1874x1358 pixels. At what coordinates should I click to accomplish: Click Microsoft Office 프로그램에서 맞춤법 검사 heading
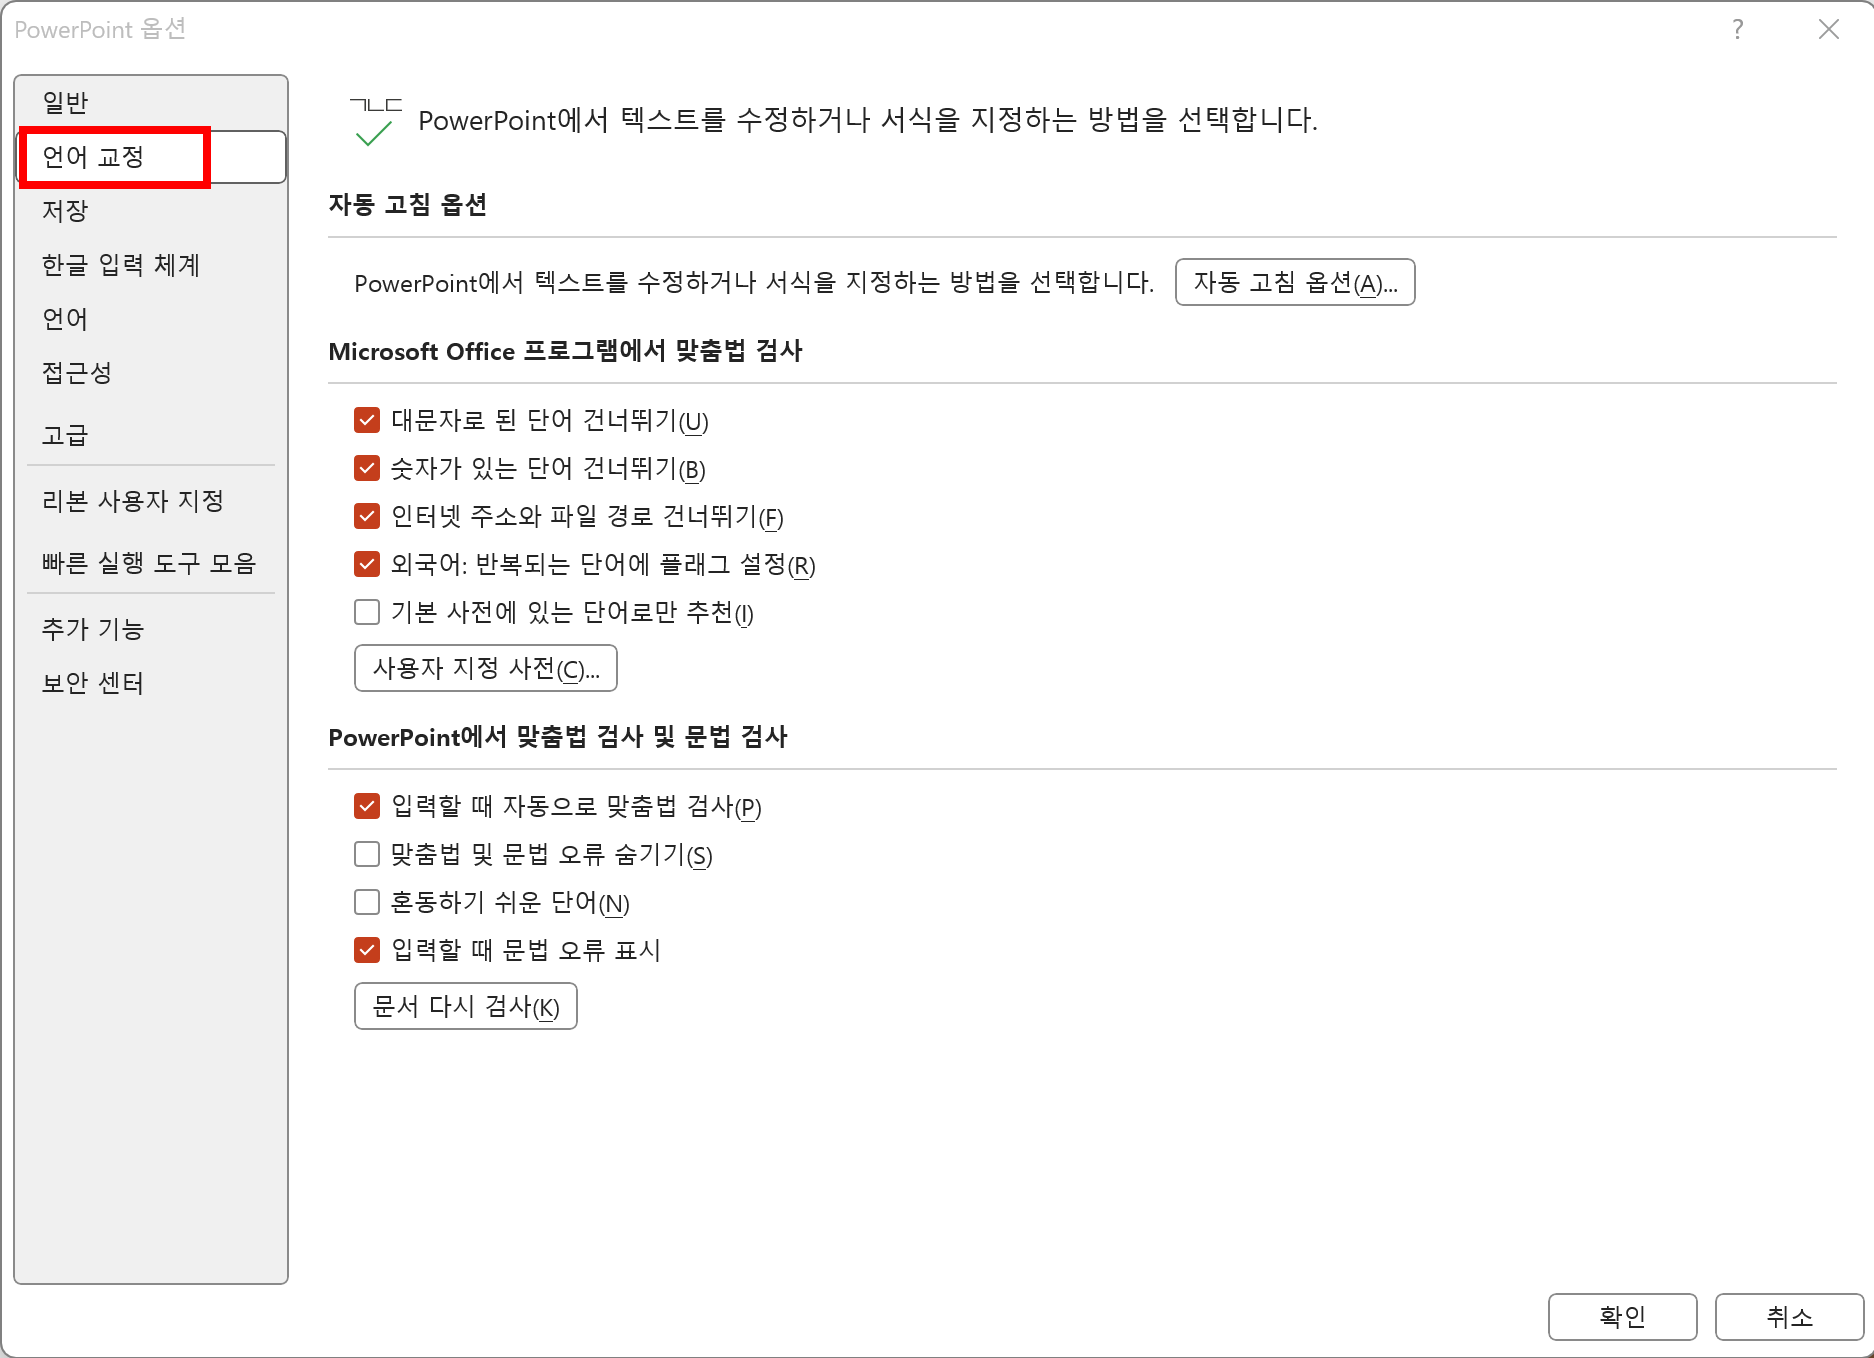(x=566, y=351)
